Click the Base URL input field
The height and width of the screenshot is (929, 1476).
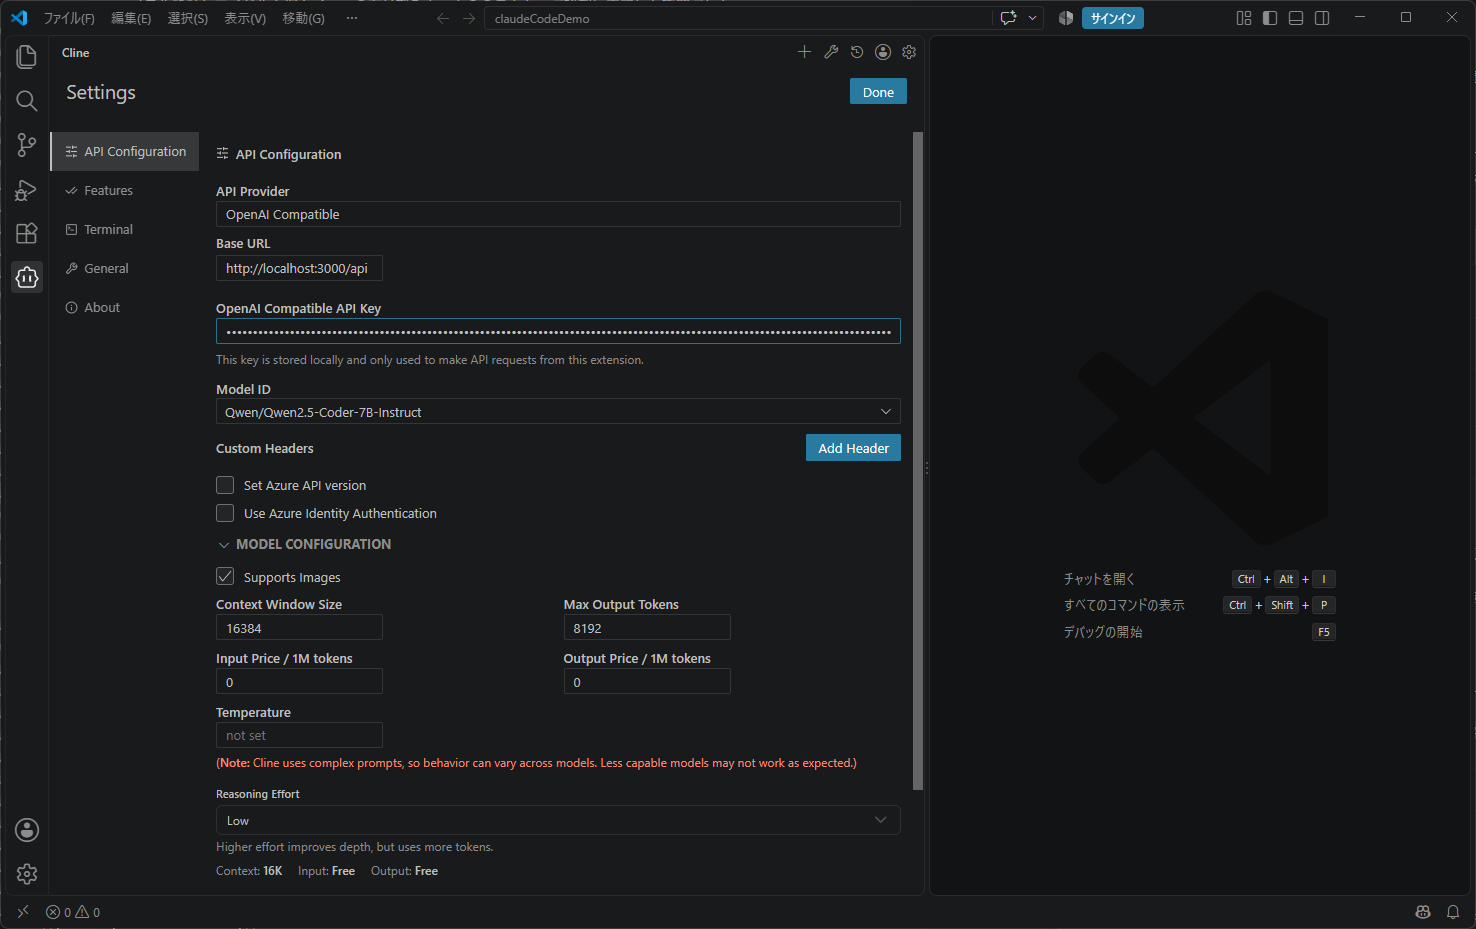tap(299, 268)
